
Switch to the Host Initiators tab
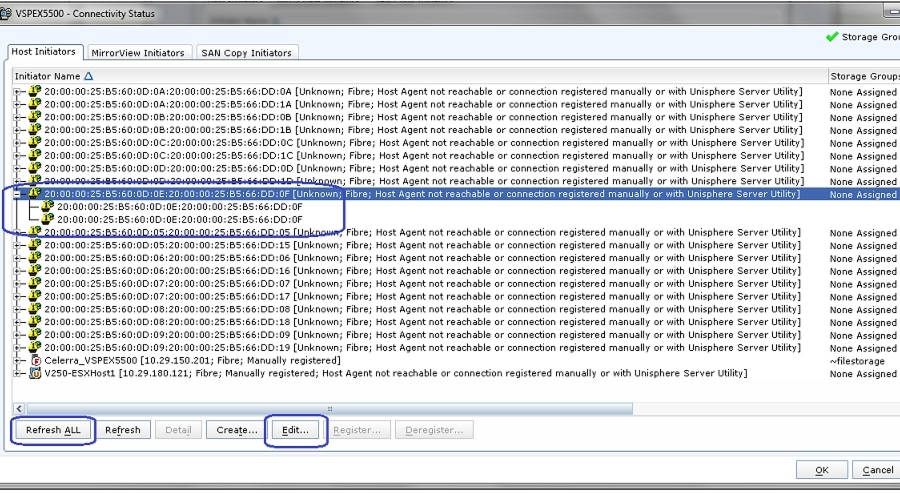44,52
